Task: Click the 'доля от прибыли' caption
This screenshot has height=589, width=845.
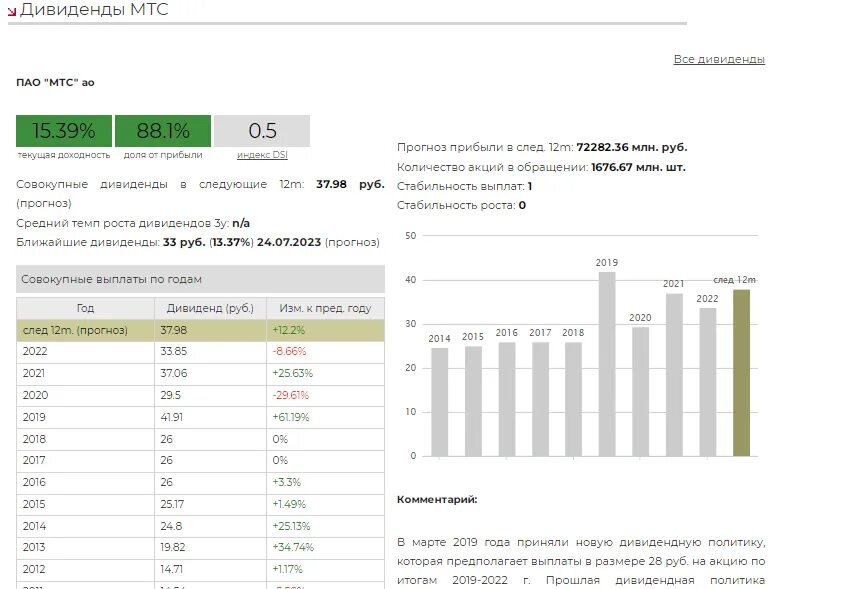Action: coord(163,155)
